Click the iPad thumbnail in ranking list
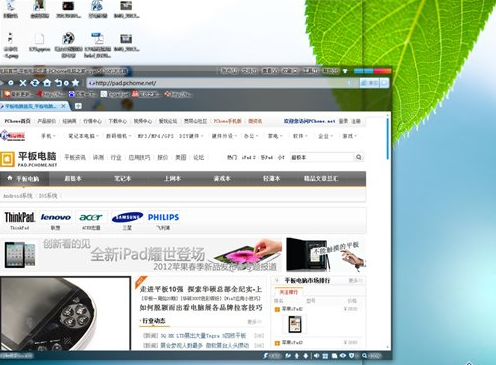This screenshot has height=365, width=496. [295, 324]
